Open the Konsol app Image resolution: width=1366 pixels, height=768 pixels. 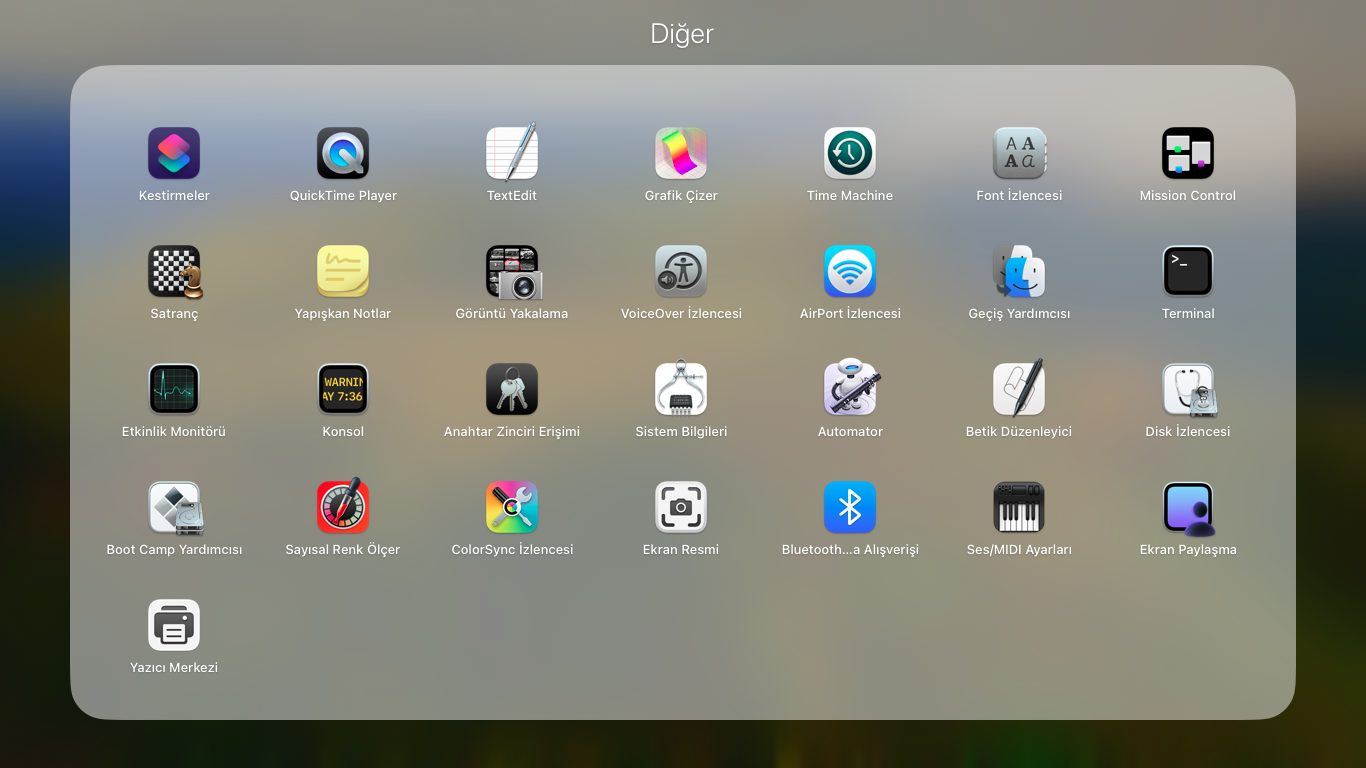pos(343,390)
